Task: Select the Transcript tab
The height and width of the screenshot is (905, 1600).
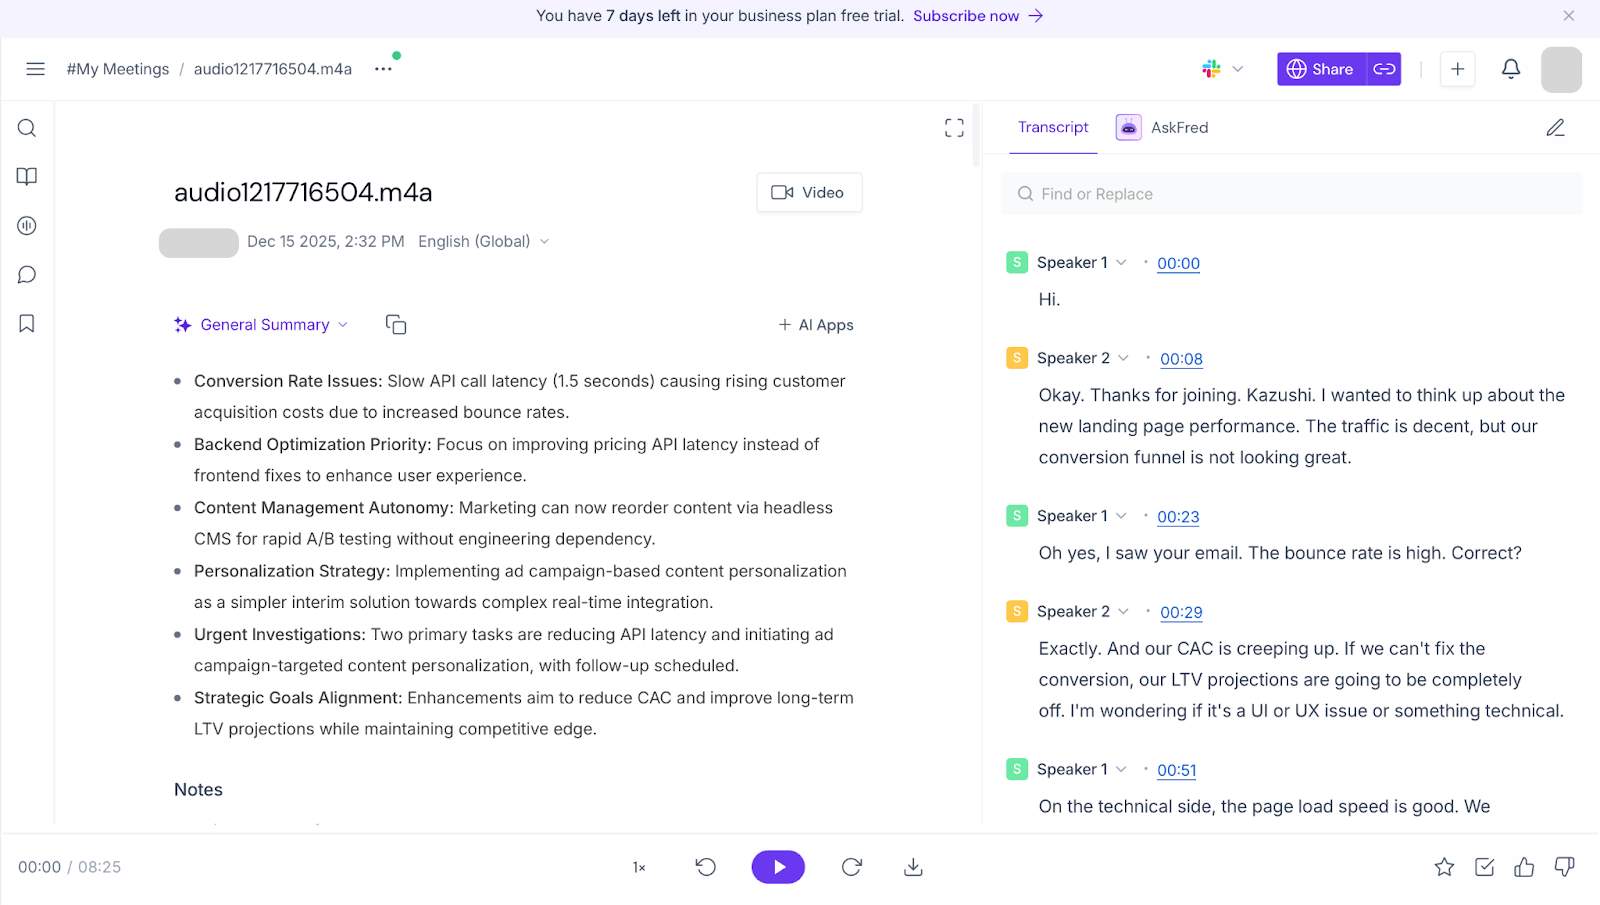Action: (1053, 128)
